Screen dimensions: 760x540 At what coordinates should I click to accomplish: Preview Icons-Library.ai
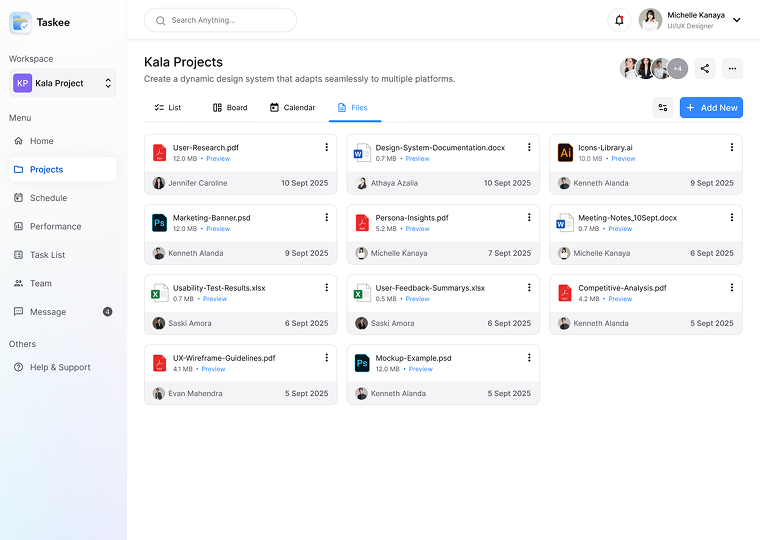(623, 159)
